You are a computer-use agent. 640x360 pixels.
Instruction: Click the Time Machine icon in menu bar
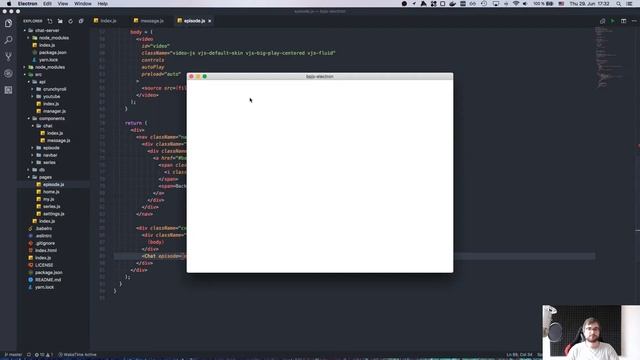(484, 4)
